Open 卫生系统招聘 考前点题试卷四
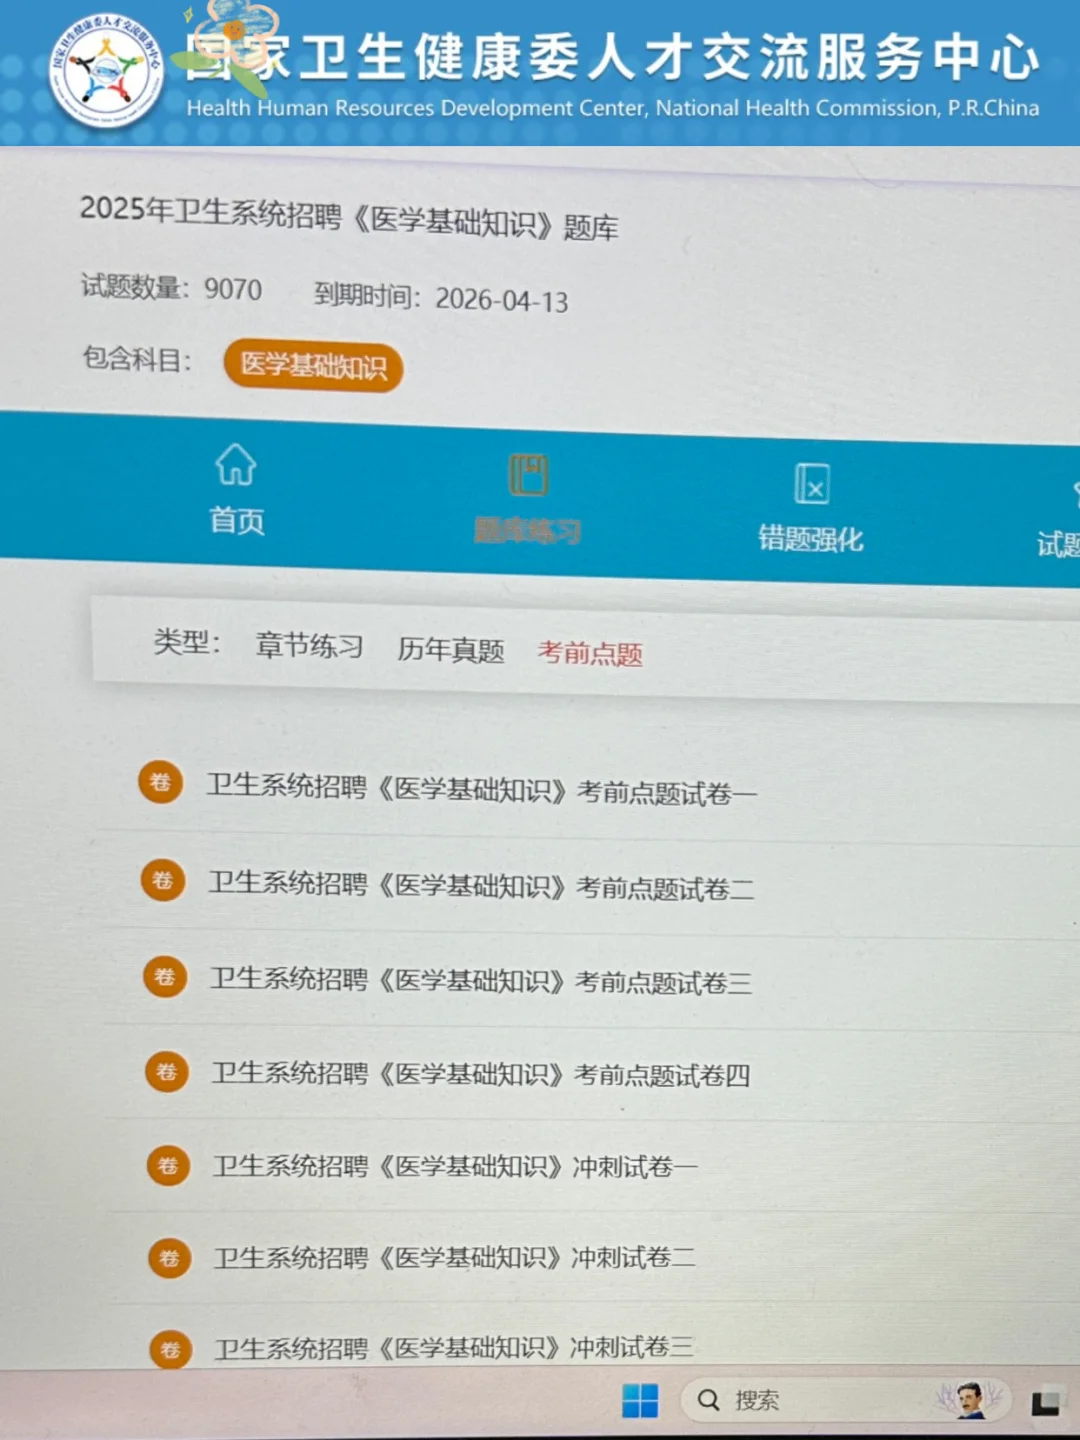 pyautogui.click(x=482, y=1074)
